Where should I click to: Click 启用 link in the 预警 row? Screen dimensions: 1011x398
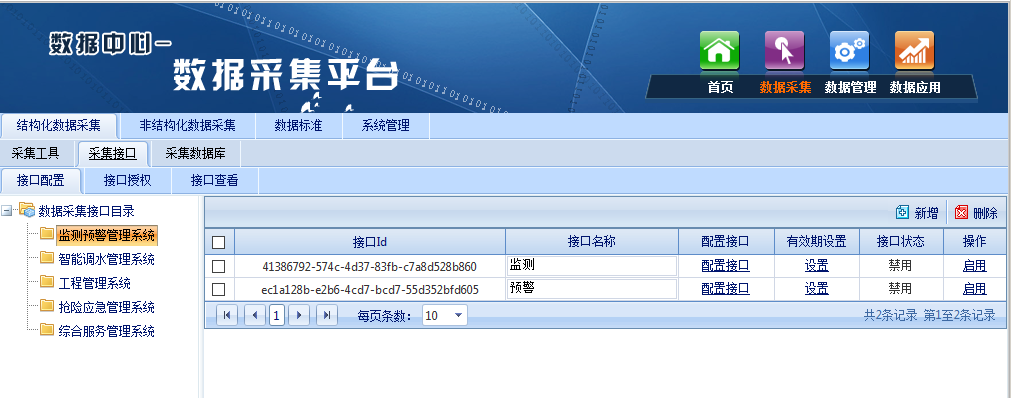coord(974,288)
